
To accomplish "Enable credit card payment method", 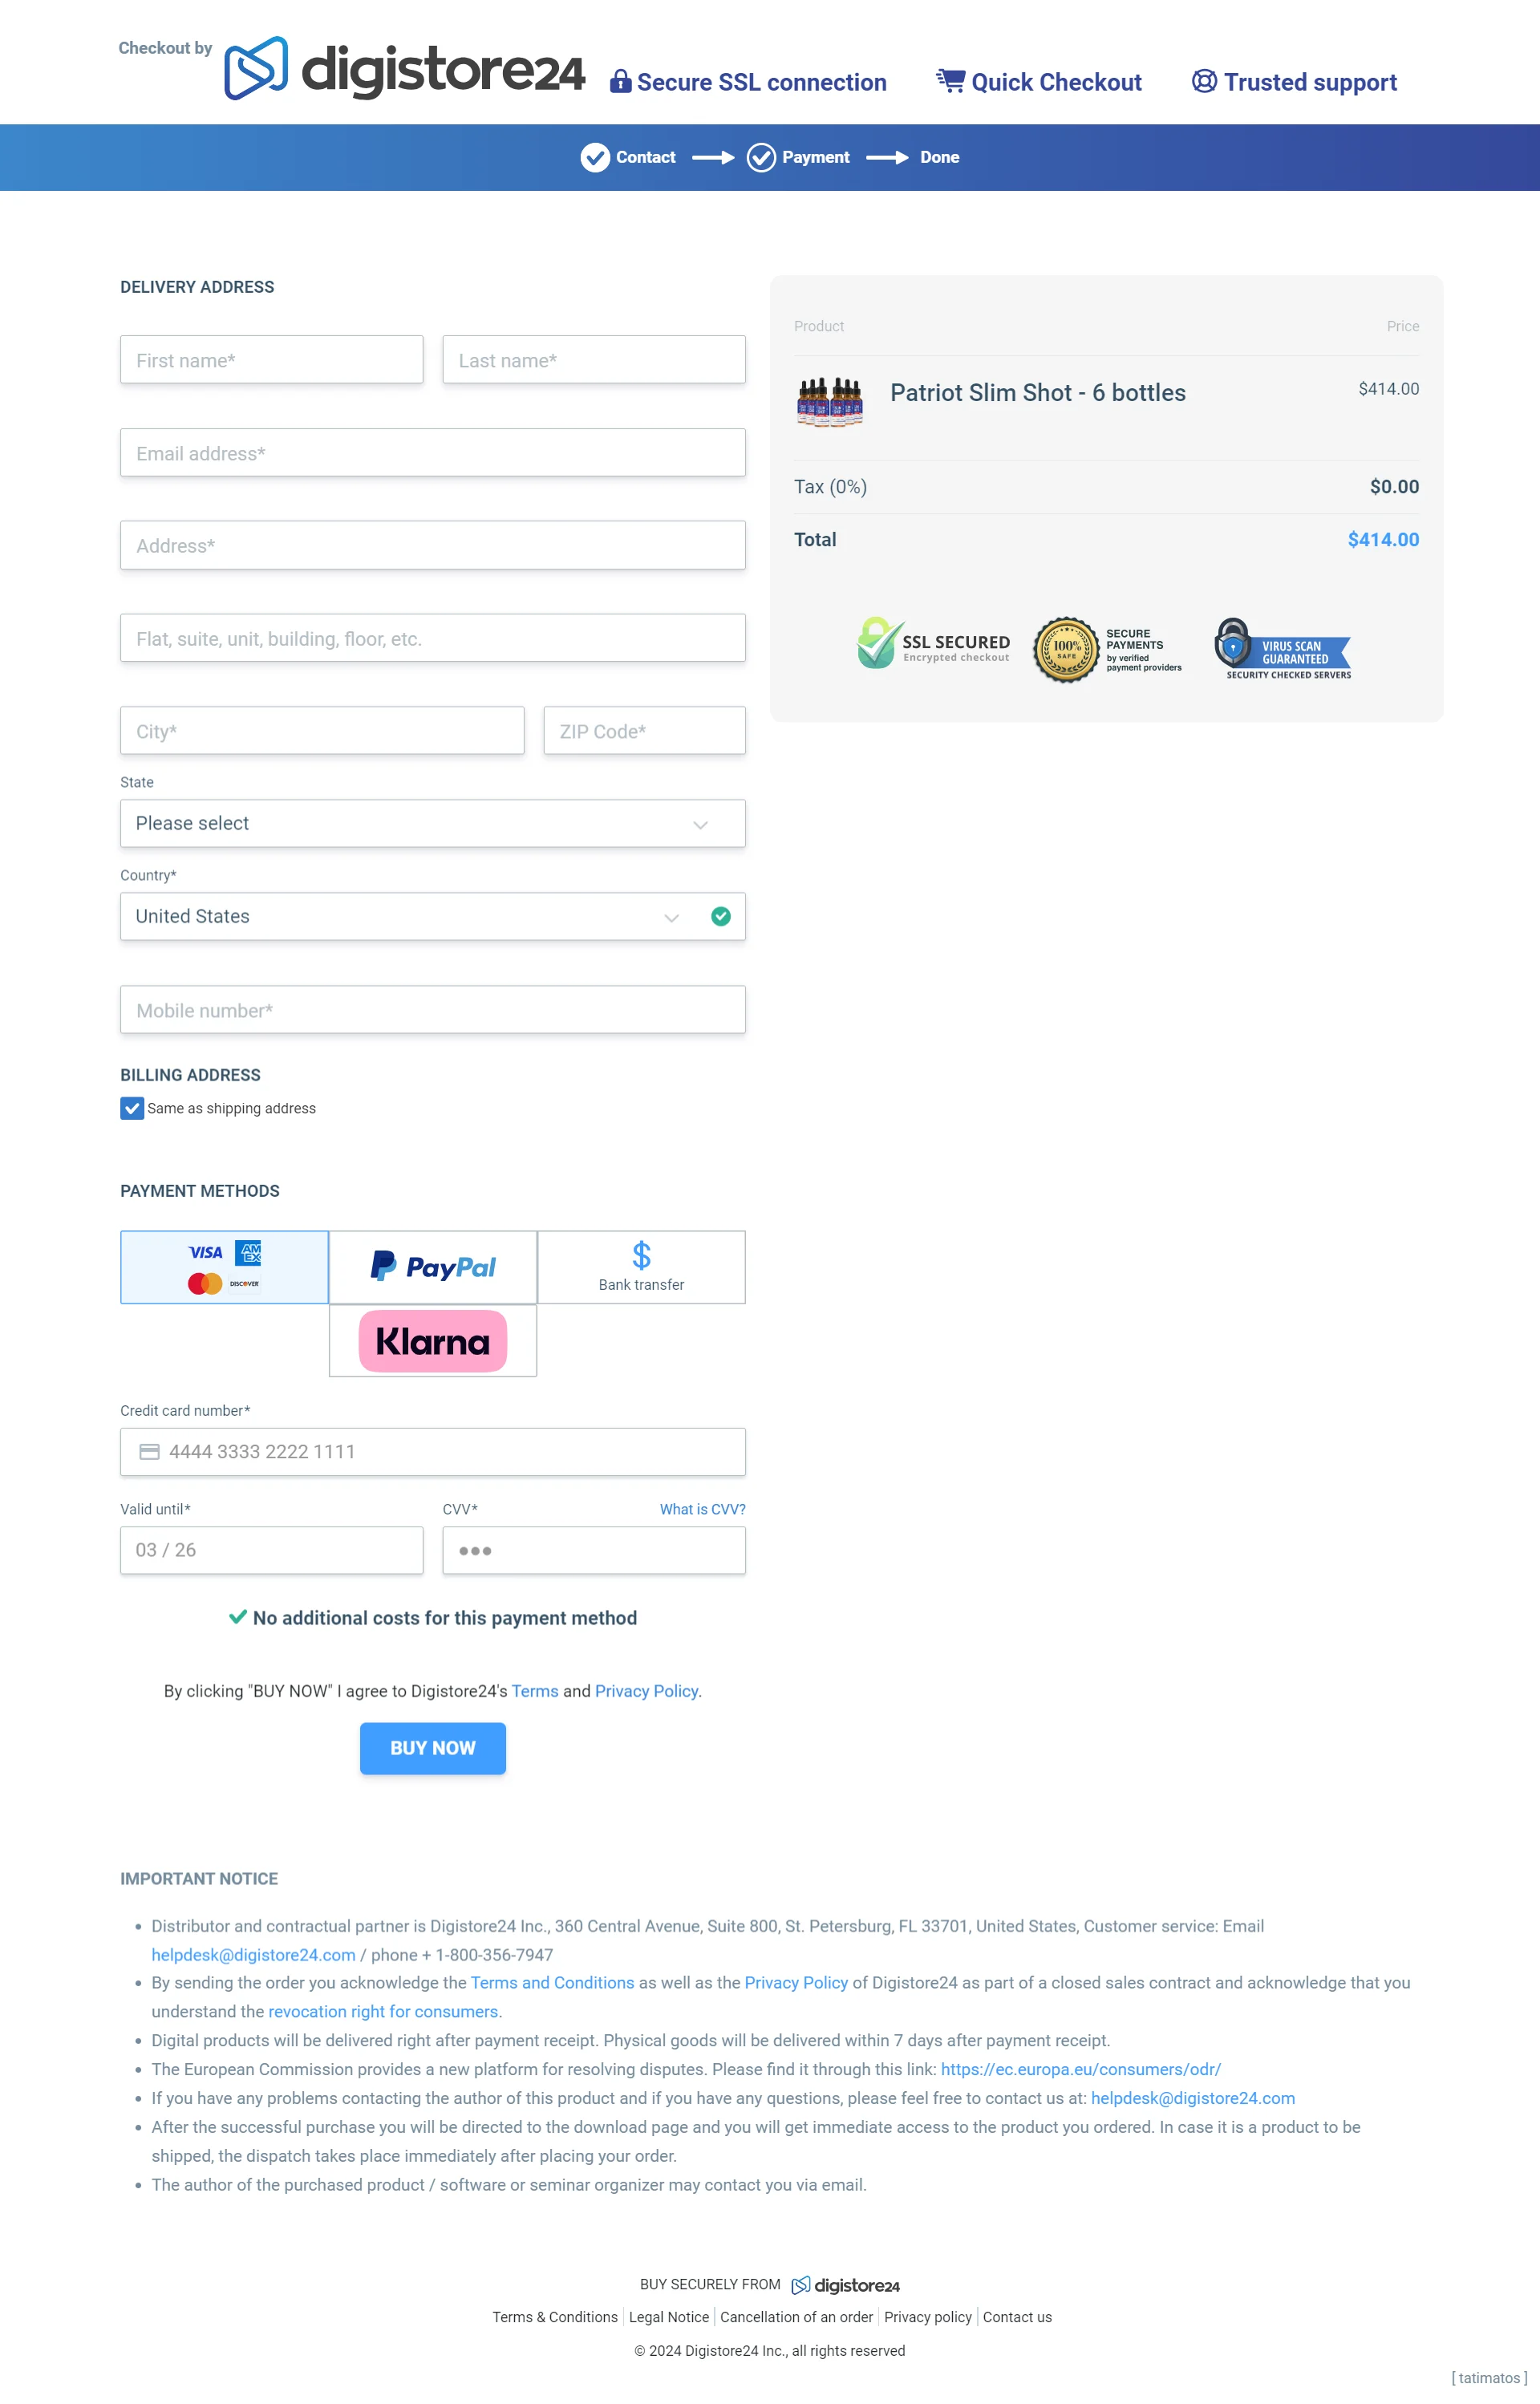I will click(222, 1267).
